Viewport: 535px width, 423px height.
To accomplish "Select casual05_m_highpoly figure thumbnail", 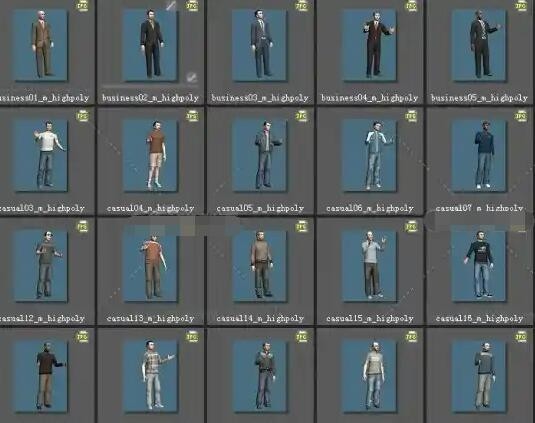I will tap(260, 156).
